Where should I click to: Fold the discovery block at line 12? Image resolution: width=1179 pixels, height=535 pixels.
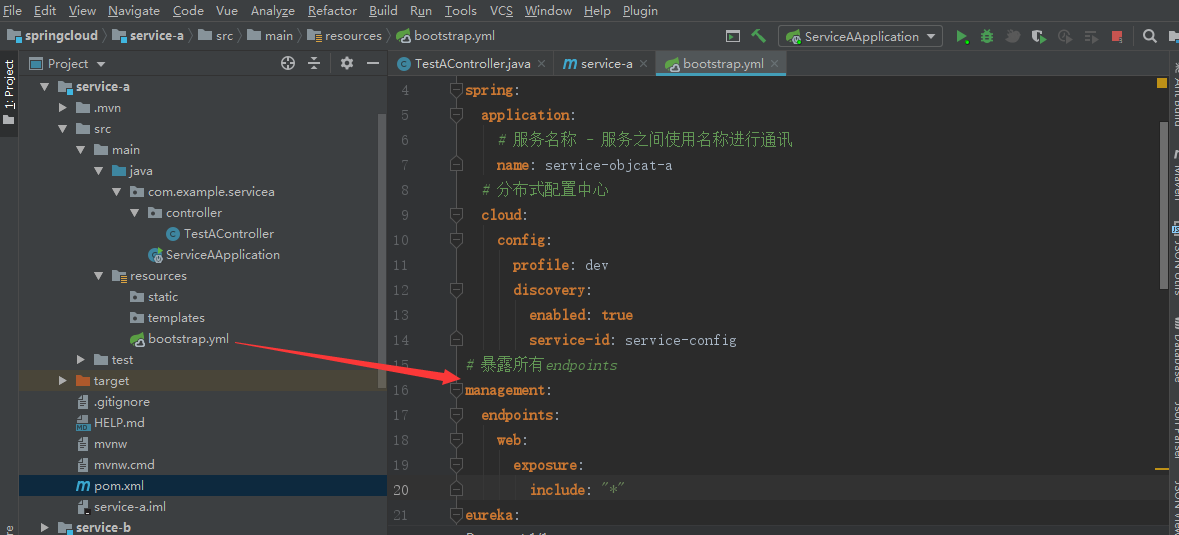coord(455,290)
